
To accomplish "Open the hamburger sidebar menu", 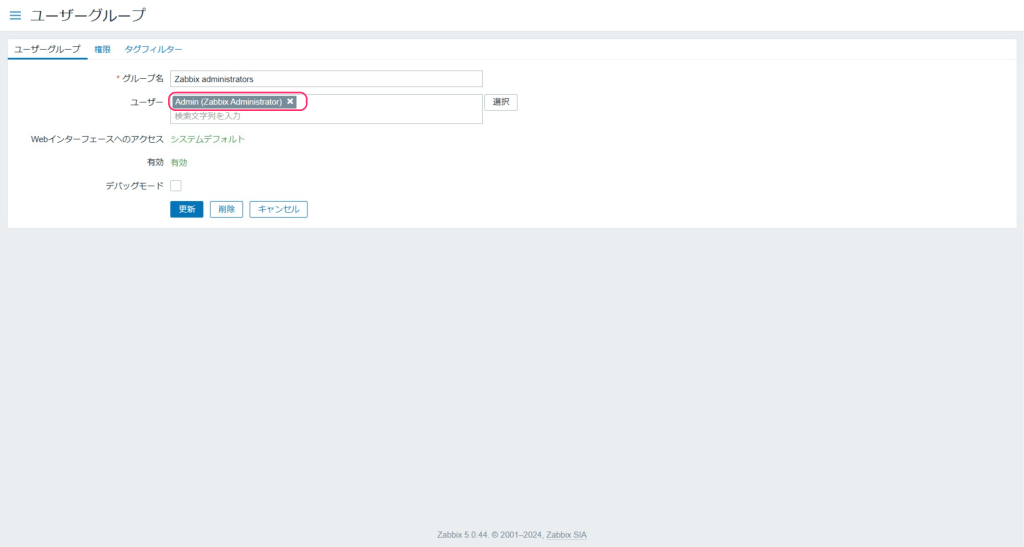I will coord(15,15).
